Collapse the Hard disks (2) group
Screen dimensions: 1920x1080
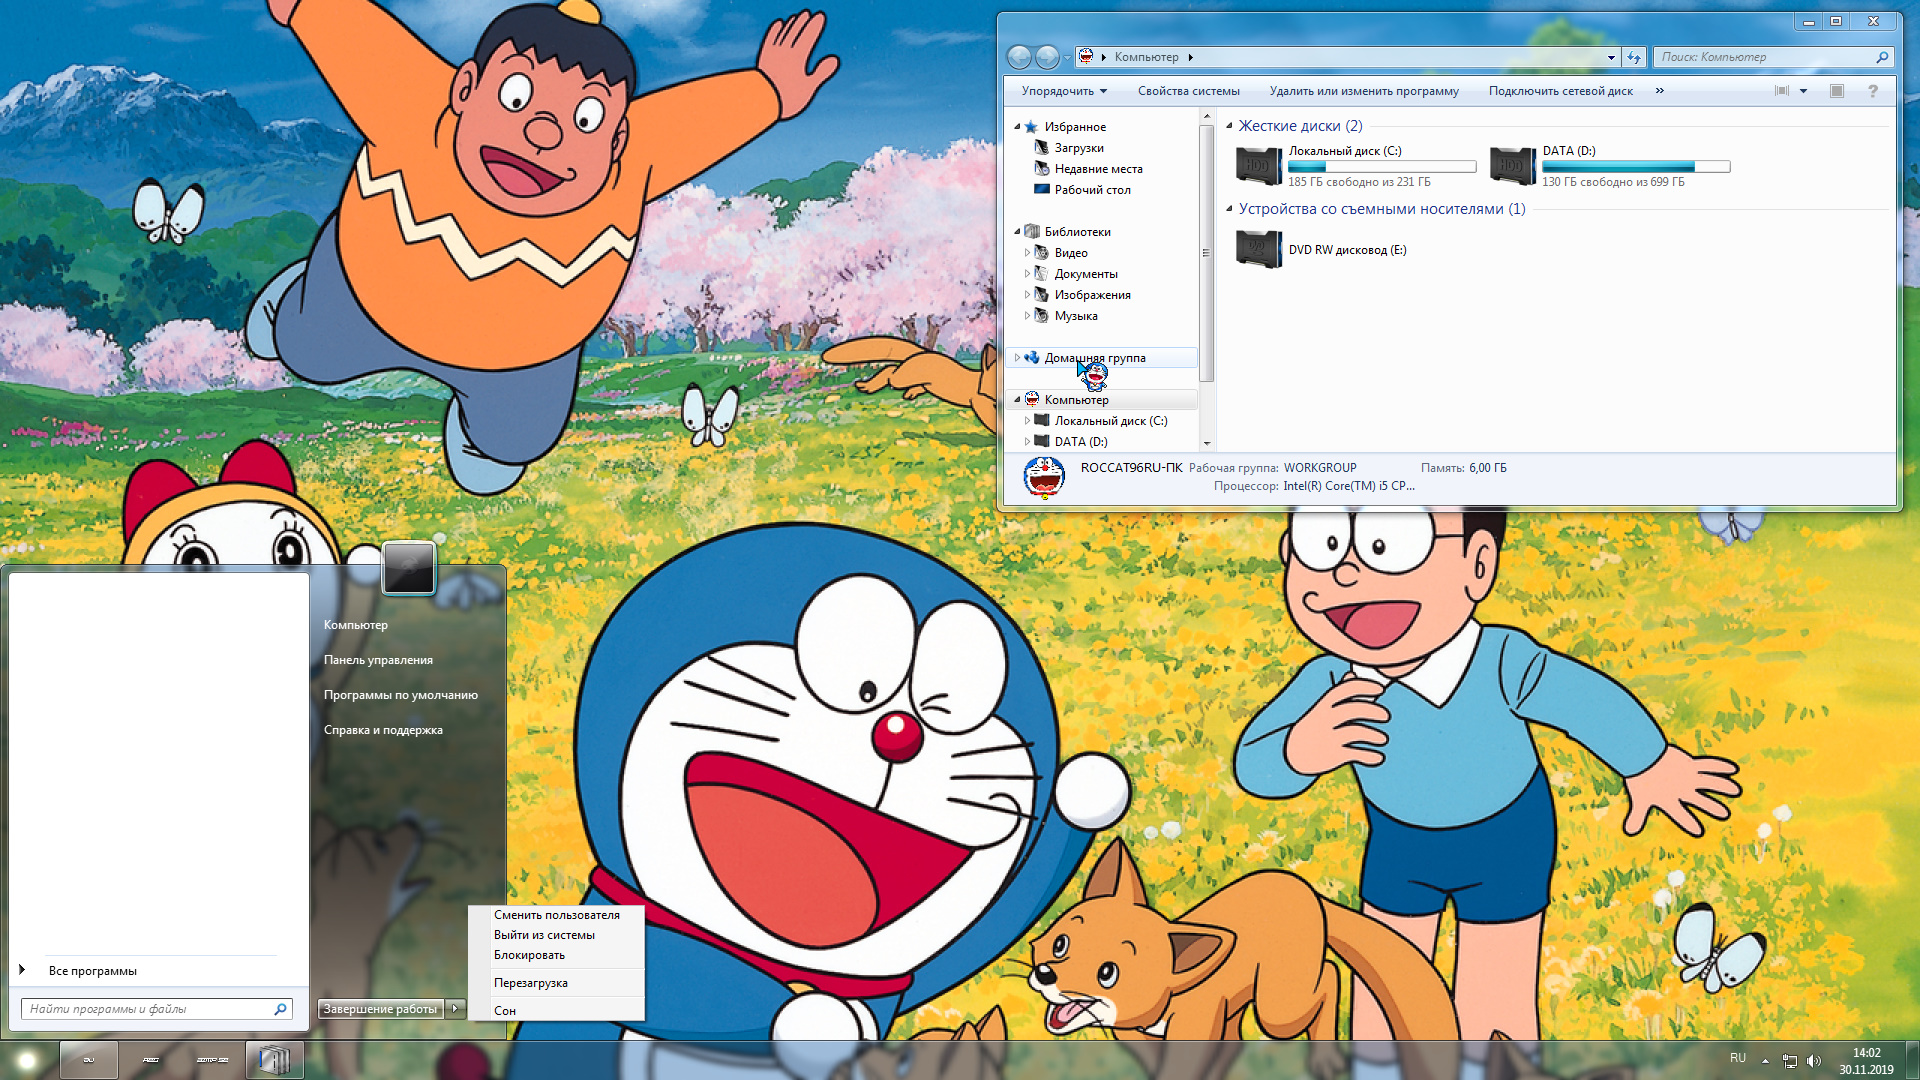click(1230, 126)
